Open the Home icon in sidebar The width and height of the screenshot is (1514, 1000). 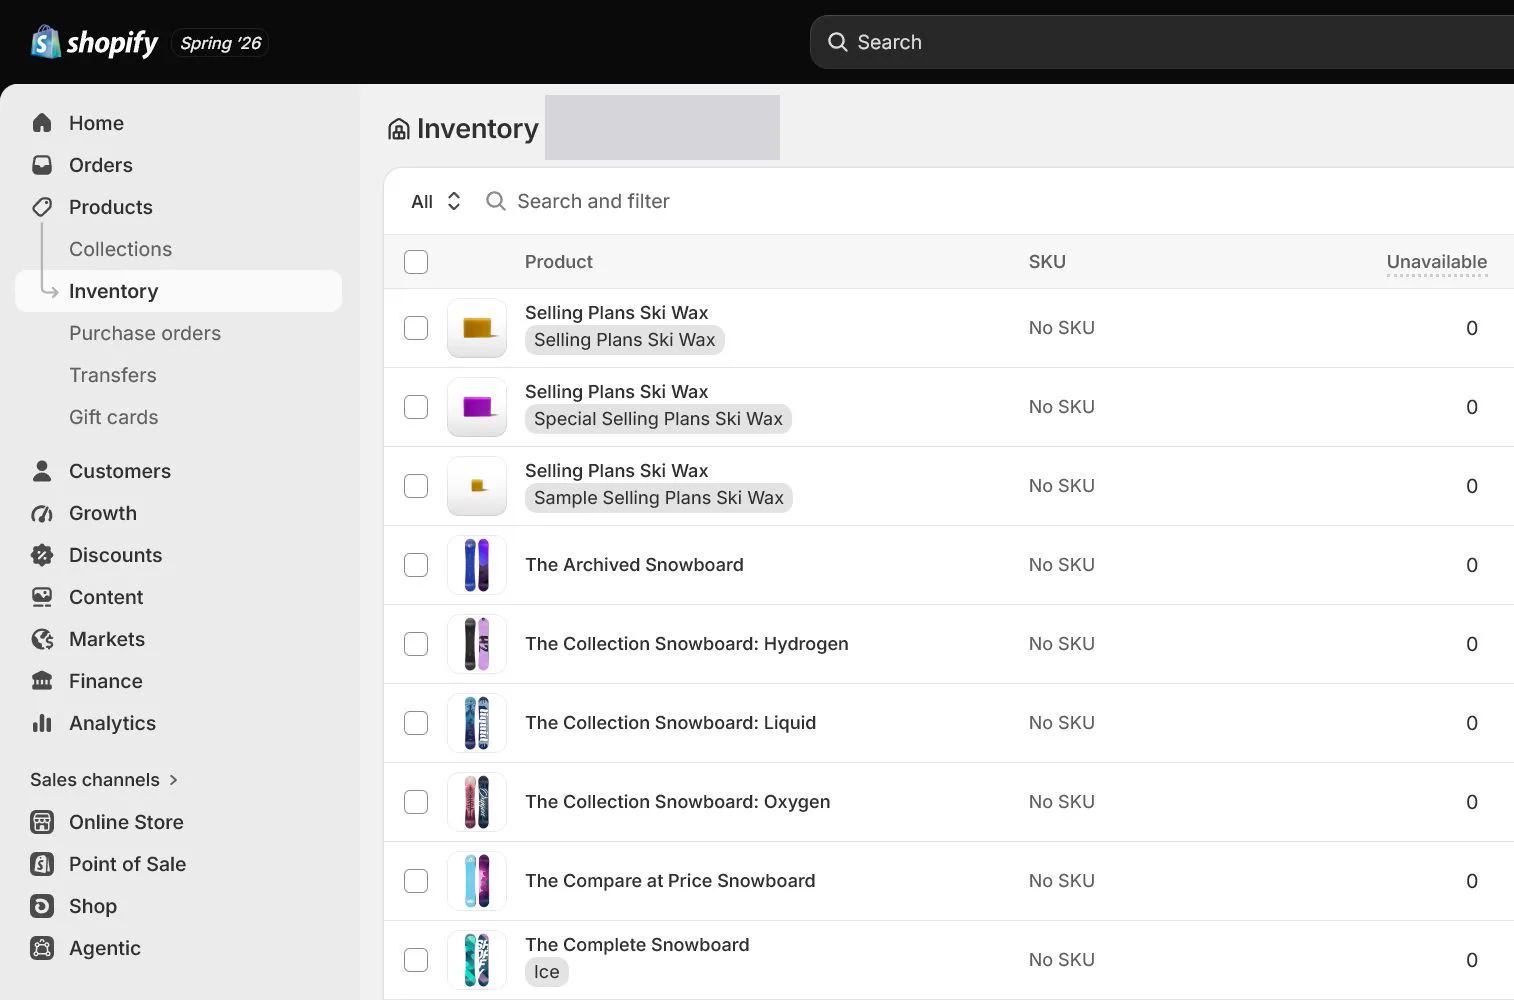[42, 123]
